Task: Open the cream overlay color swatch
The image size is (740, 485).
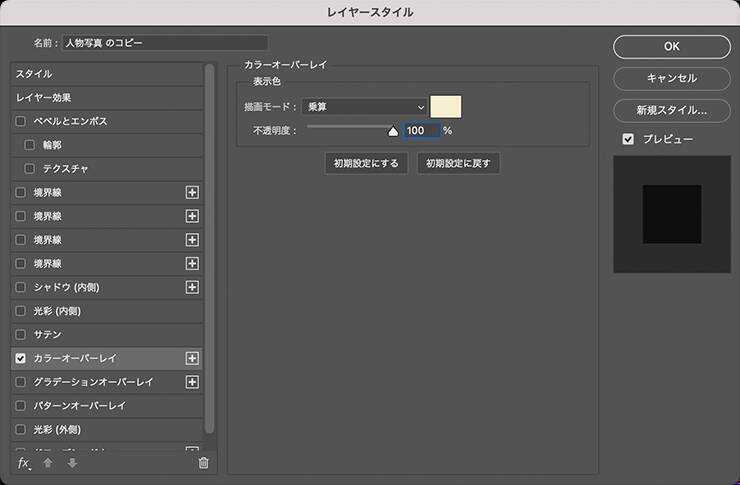Action: pyautogui.click(x=445, y=107)
